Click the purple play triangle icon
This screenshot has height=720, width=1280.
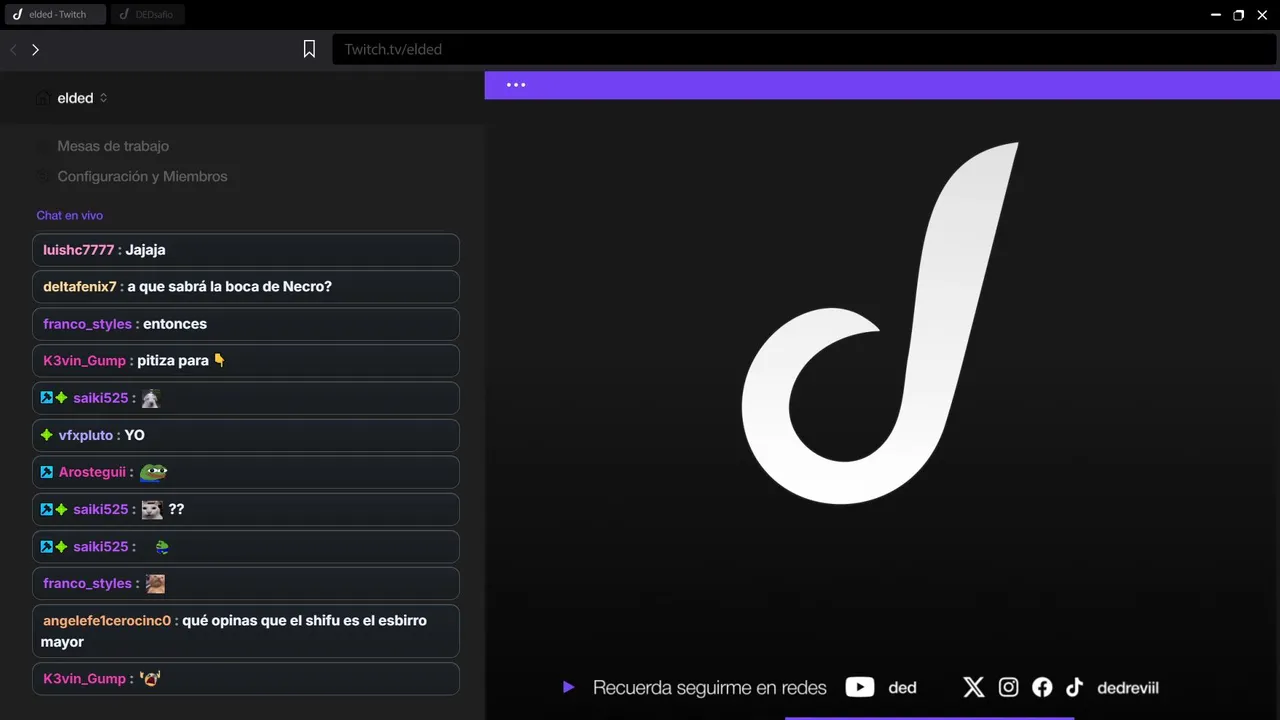(568, 687)
